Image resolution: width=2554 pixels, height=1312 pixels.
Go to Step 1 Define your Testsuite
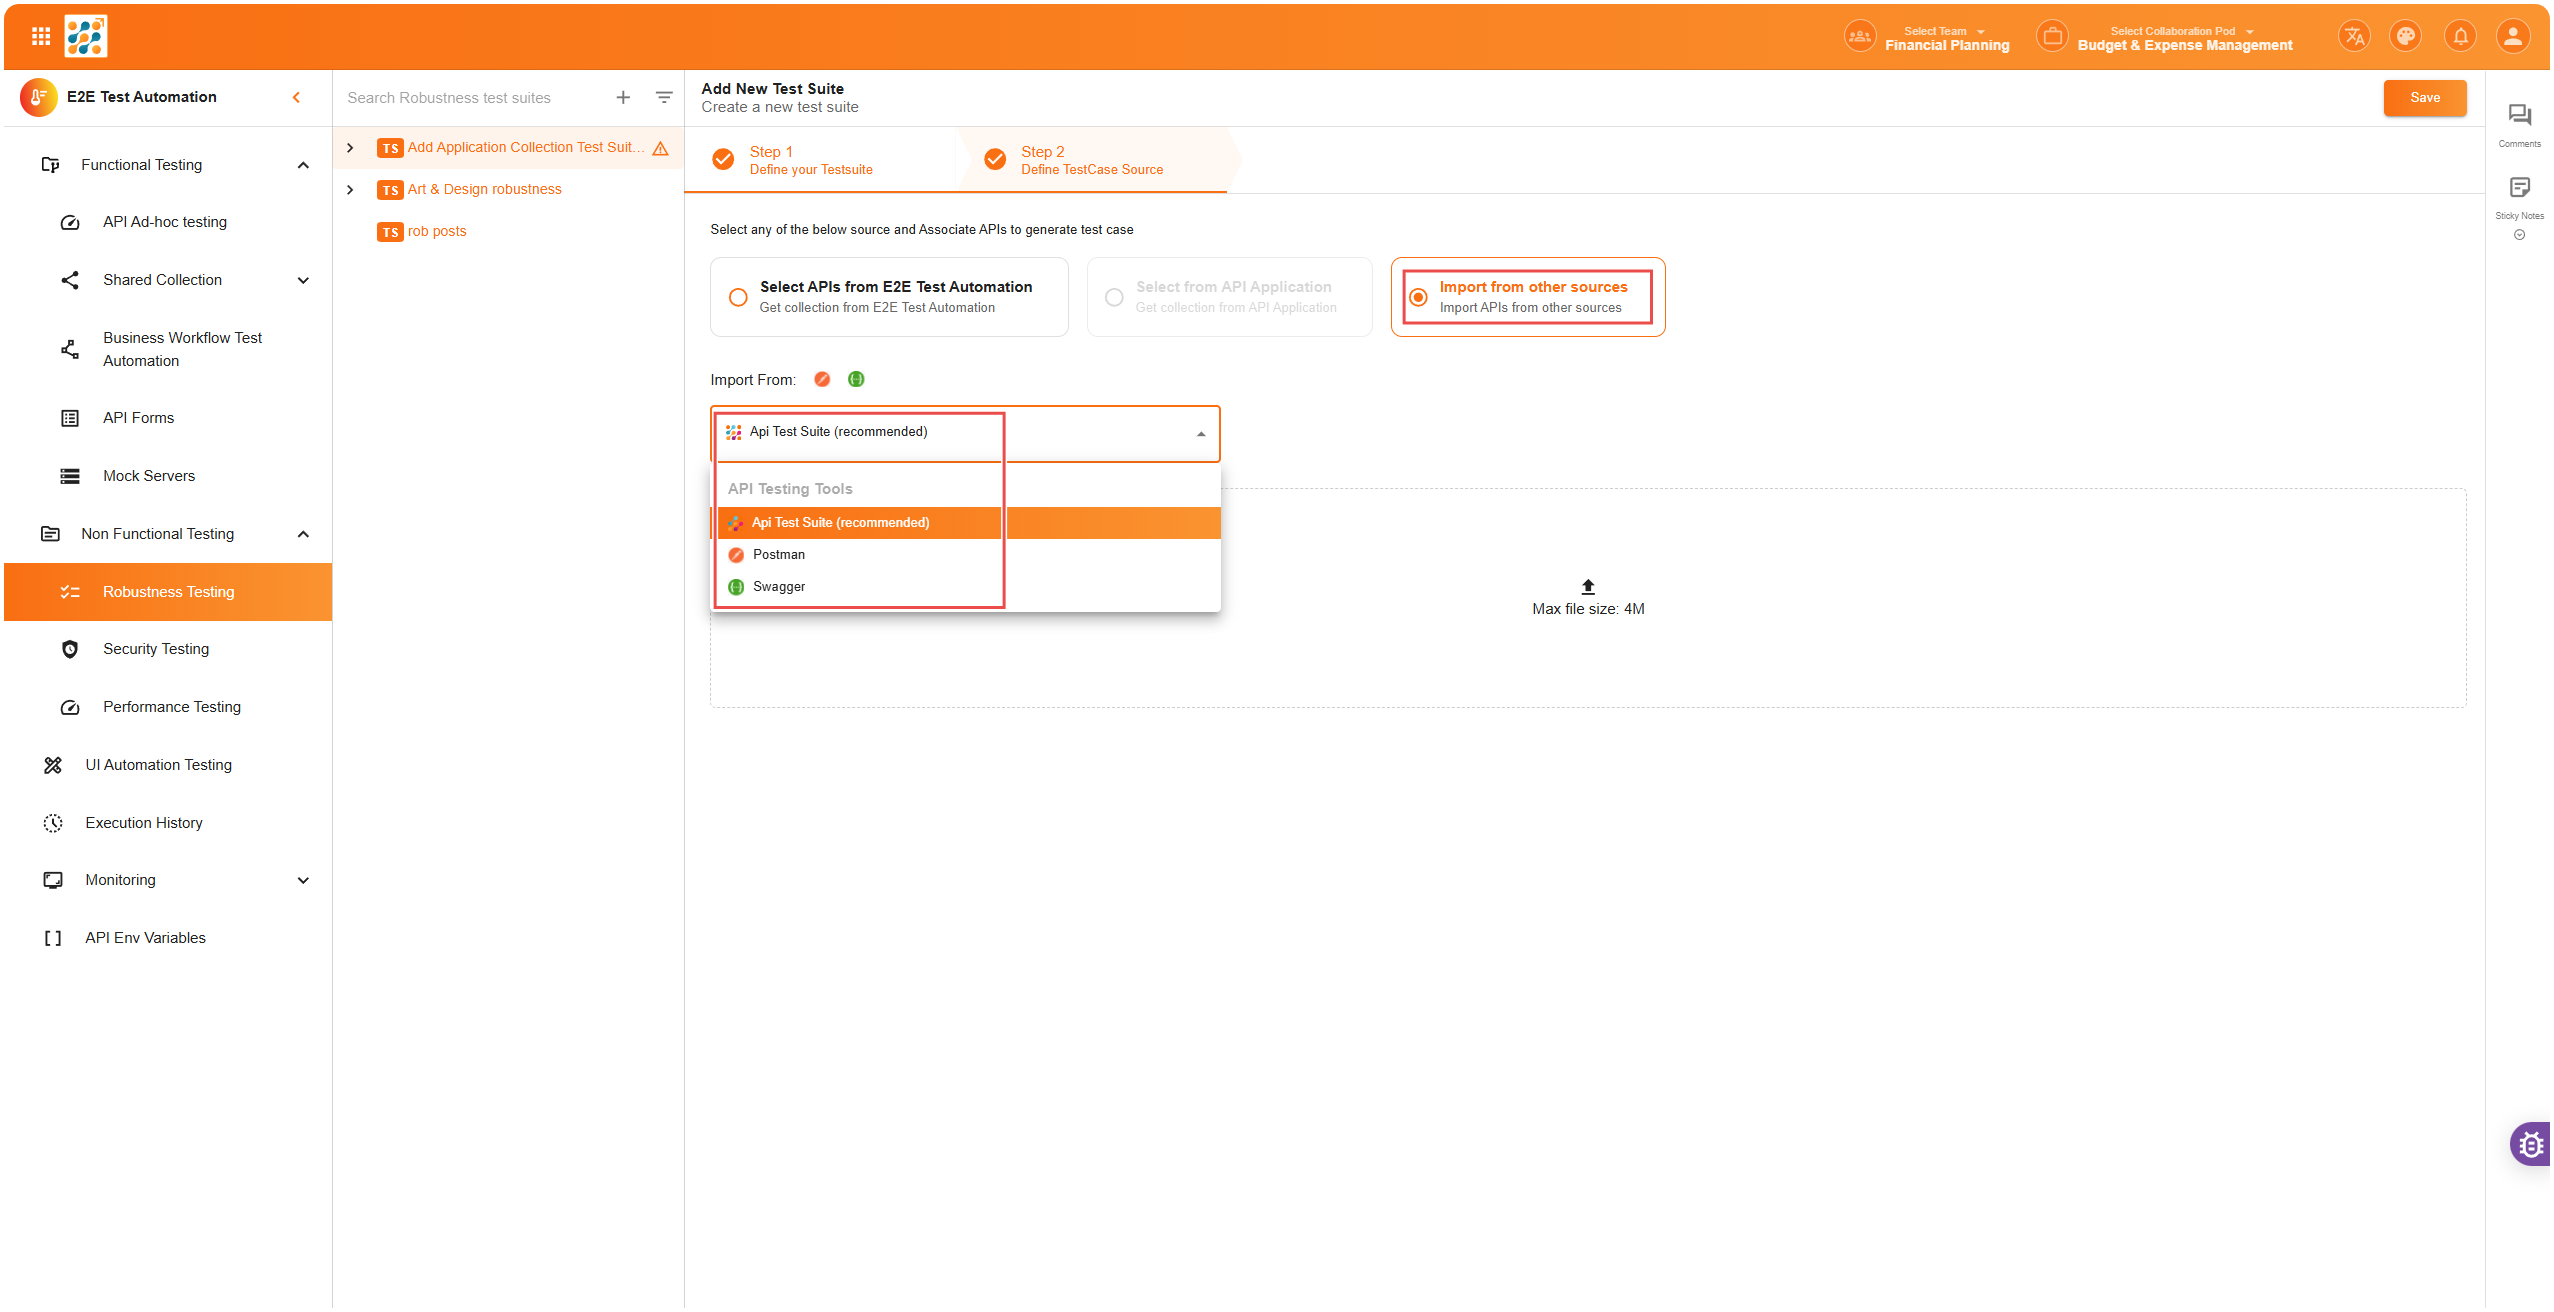point(810,160)
